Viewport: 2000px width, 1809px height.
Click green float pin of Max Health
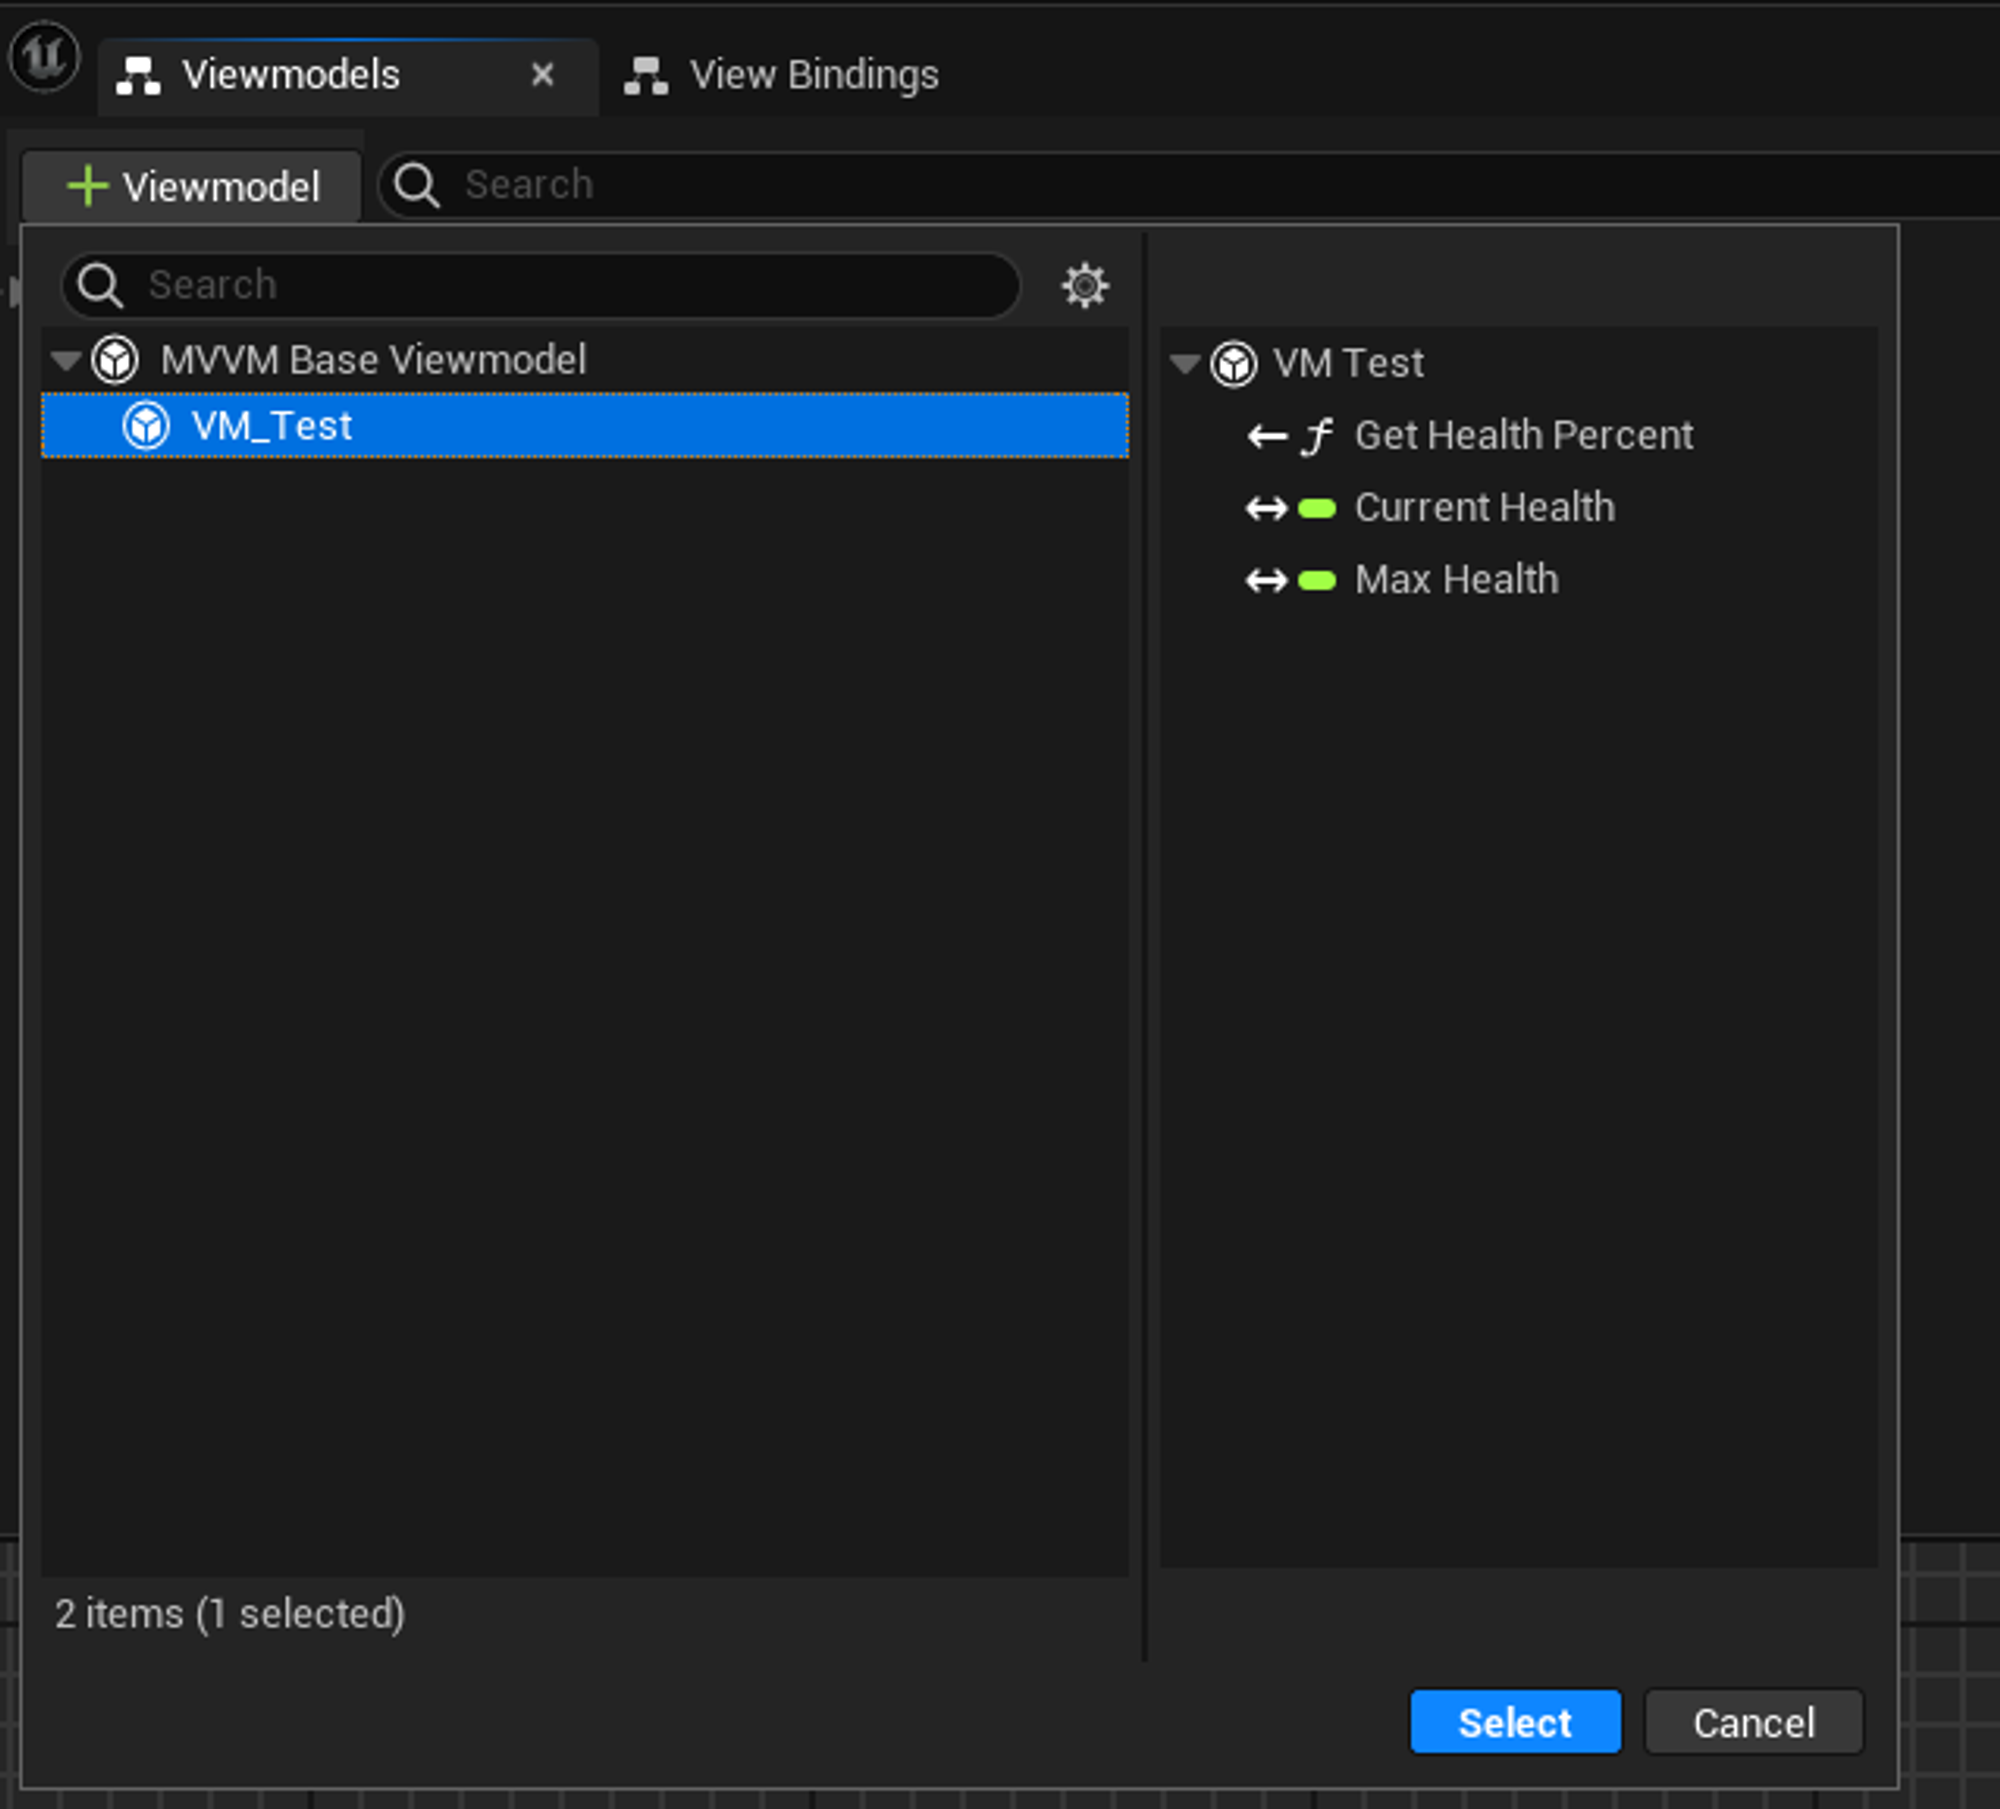[1316, 580]
